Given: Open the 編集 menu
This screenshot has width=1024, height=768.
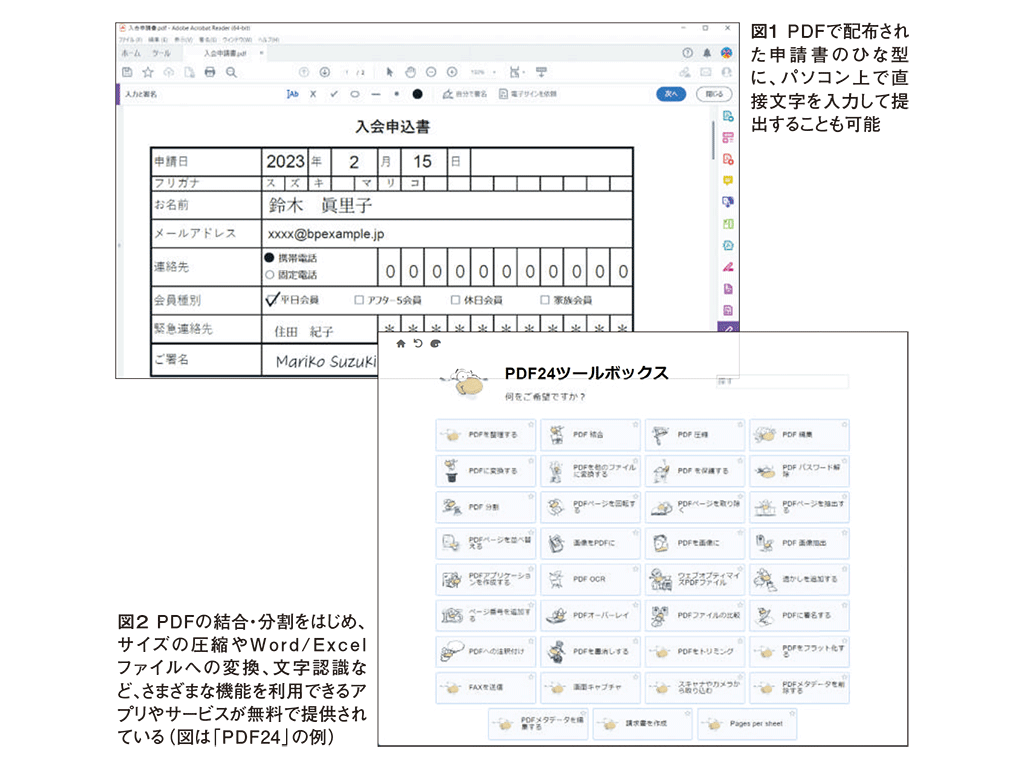Looking at the screenshot, I should (x=157, y=40).
